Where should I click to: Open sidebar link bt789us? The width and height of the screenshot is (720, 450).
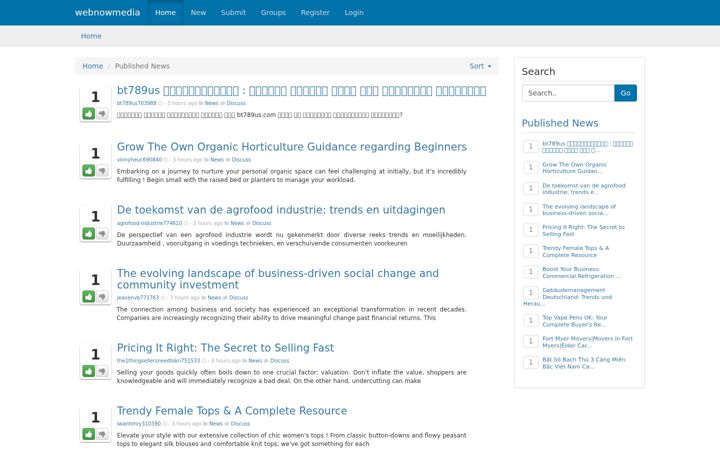pyautogui.click(x=587, y=147)
